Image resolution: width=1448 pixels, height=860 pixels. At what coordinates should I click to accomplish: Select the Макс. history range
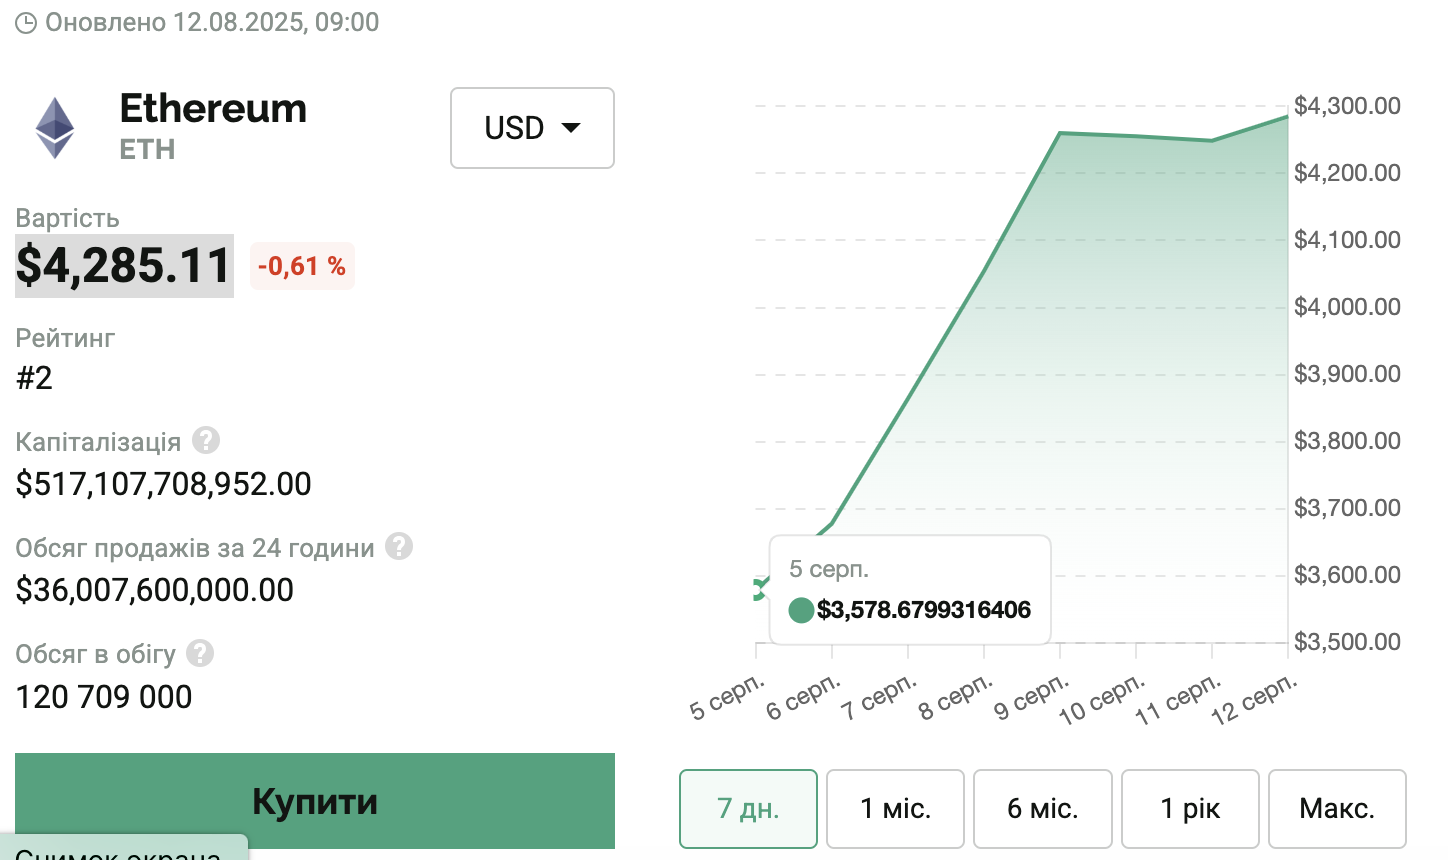click(x=1337, y=808)
